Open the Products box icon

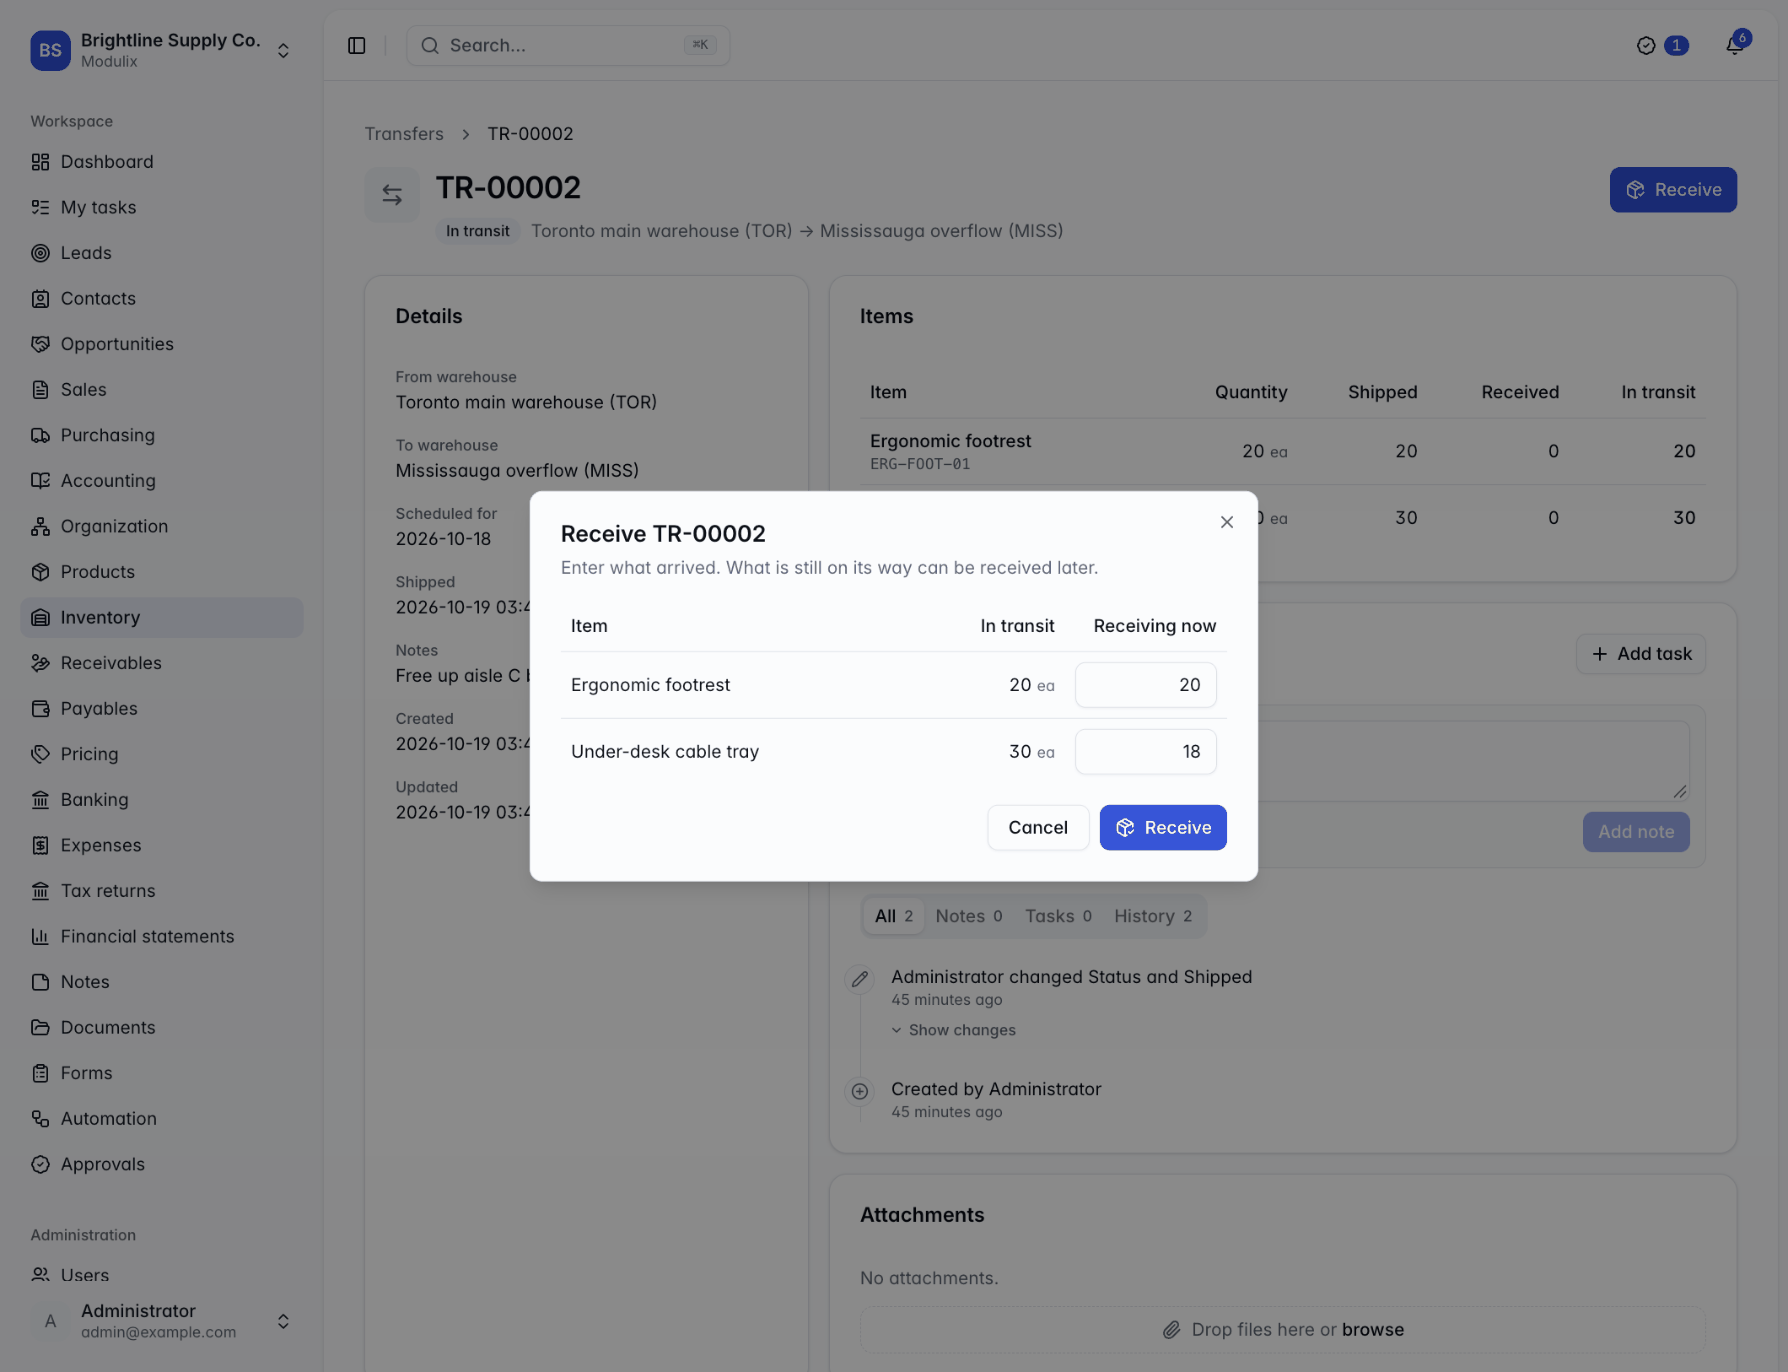(x=40, y=572)
